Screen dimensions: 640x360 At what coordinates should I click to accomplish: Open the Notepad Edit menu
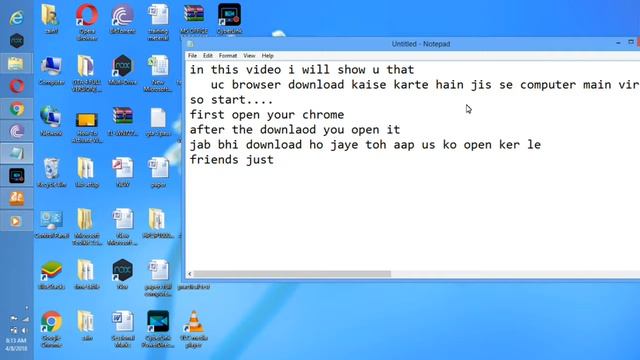pos(208,56)
